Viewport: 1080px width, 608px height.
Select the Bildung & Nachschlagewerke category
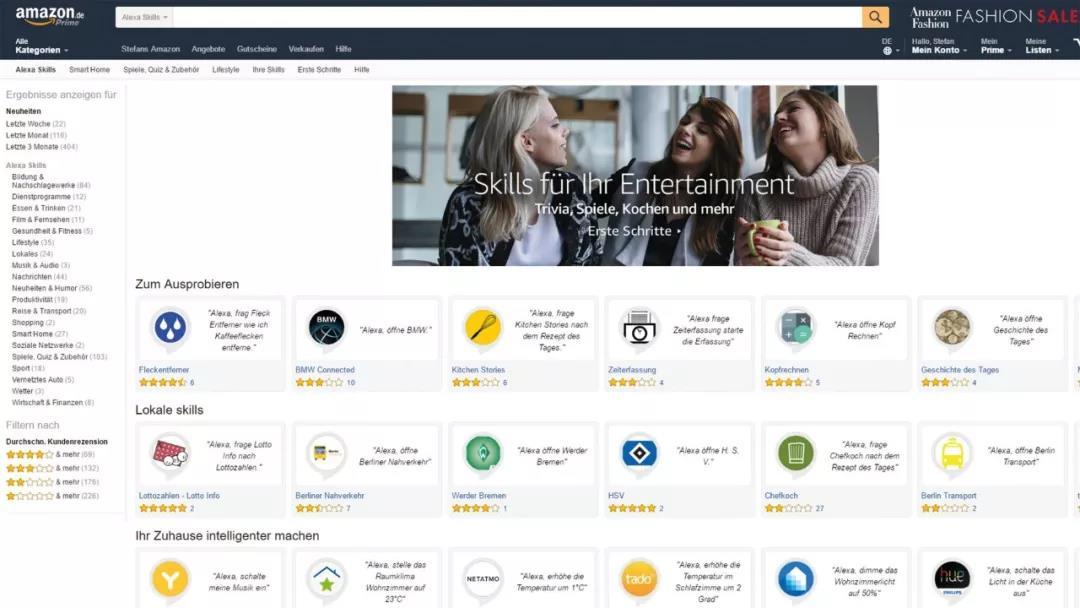(51, 181)
